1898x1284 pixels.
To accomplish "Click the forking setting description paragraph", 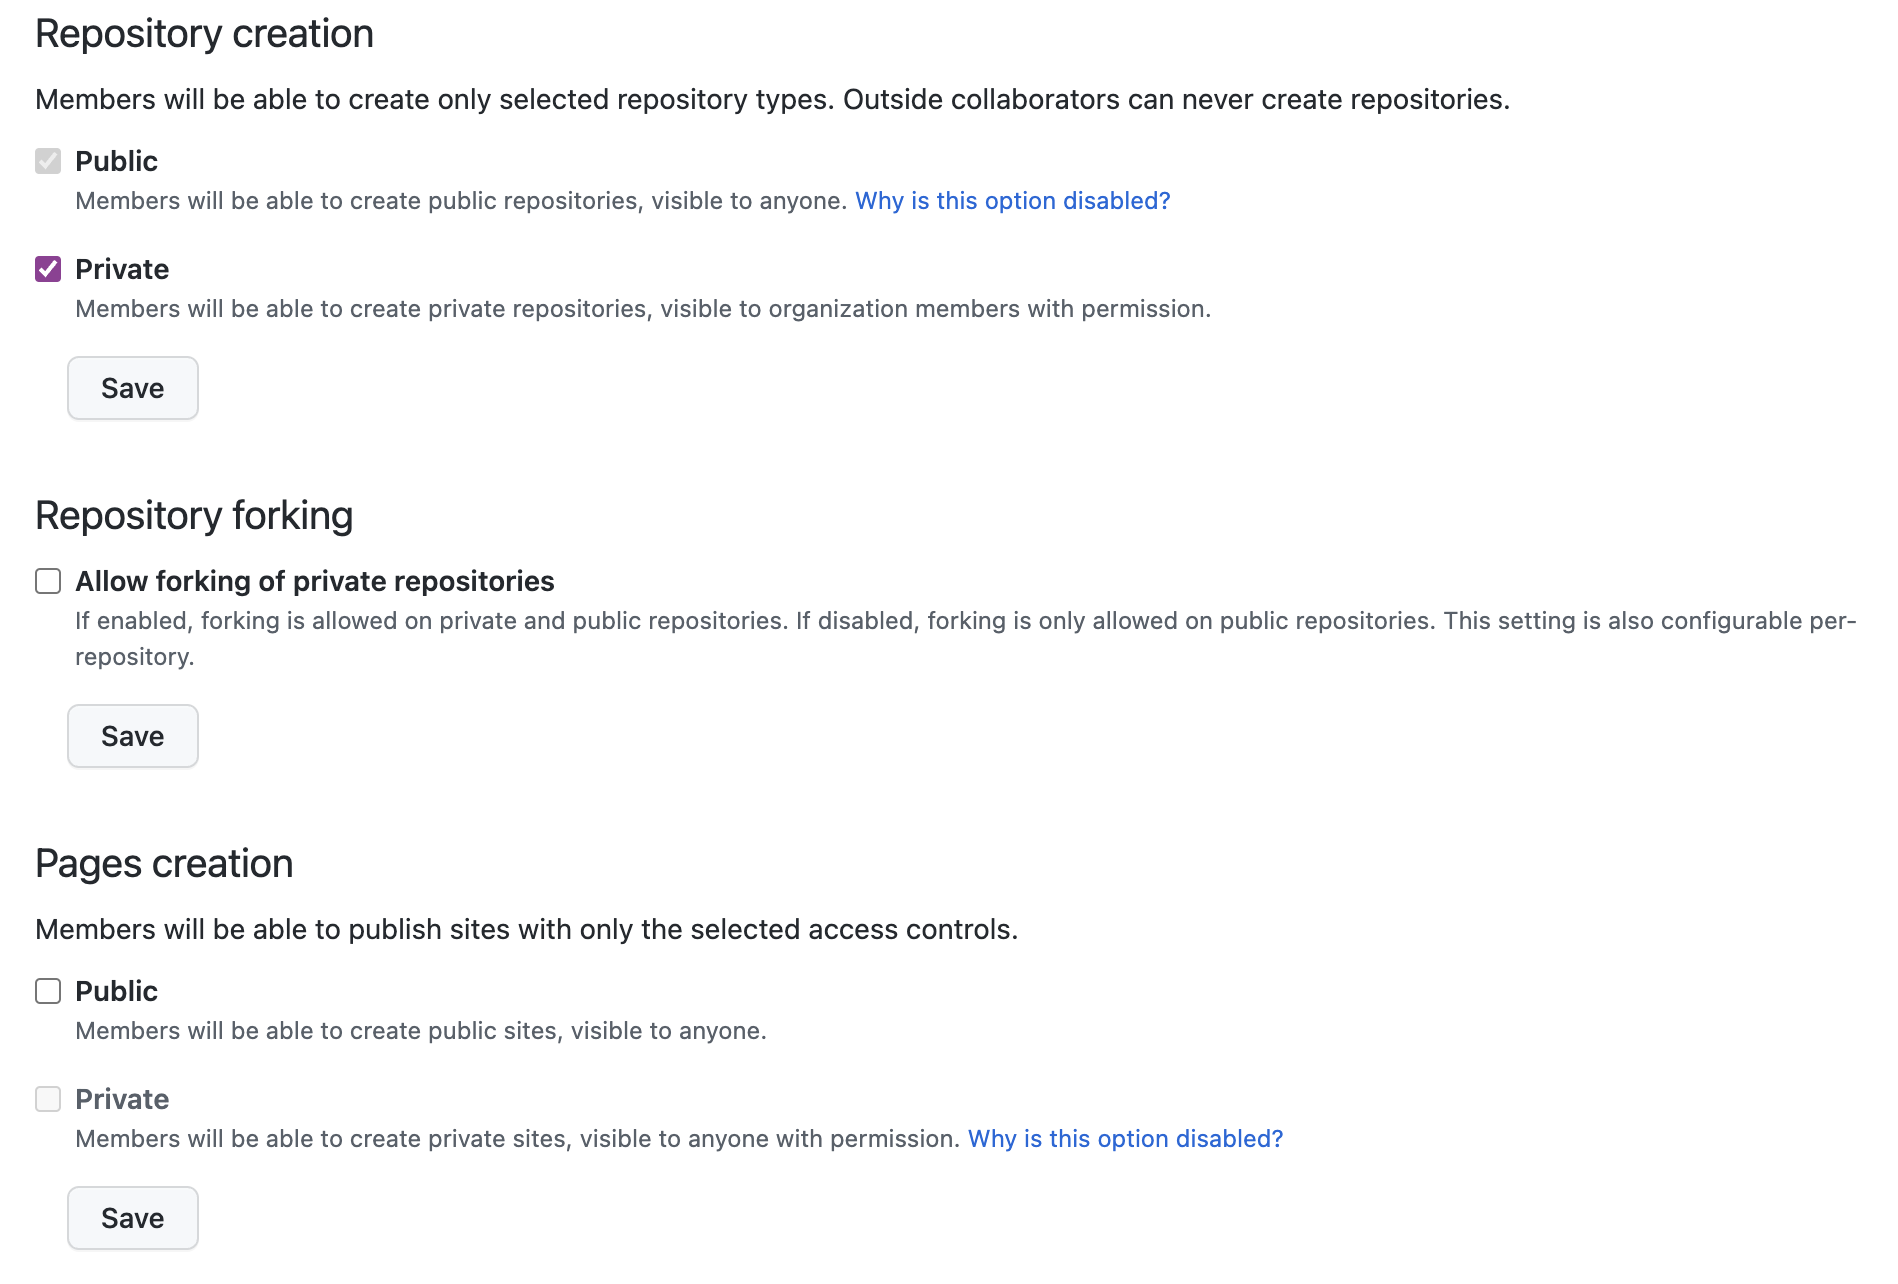I will 964,621.
